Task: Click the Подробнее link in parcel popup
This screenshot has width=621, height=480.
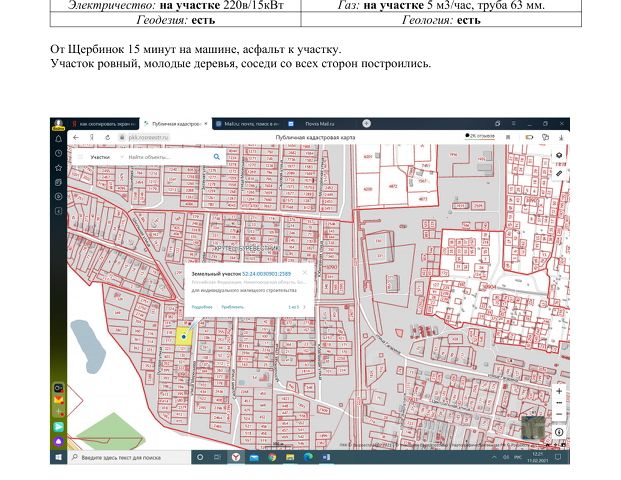Action: (x=201, y=306)
